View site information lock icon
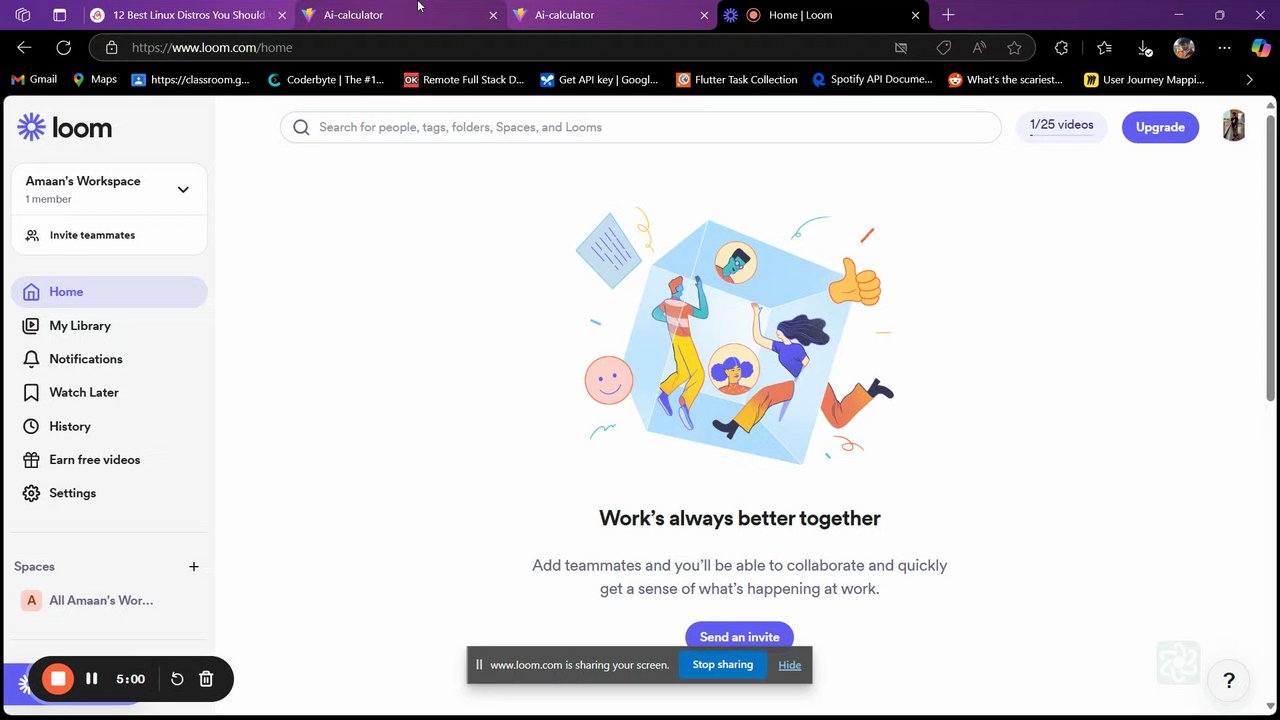The width and height of the screenshot is (1280, 720). pos(111,47)
